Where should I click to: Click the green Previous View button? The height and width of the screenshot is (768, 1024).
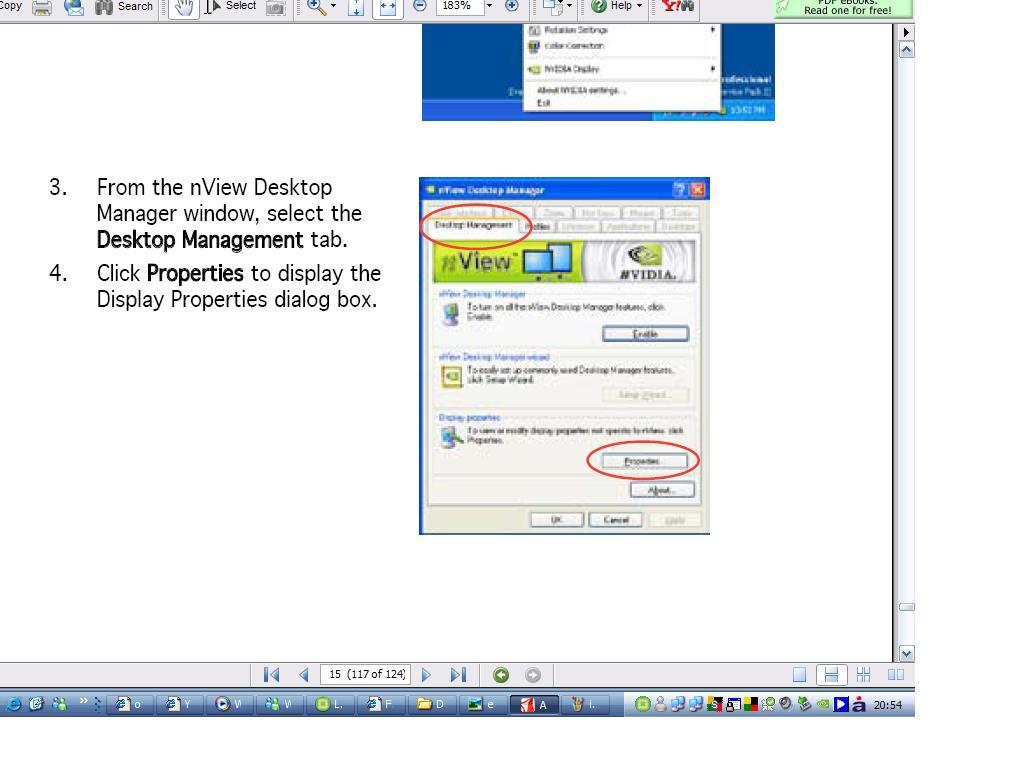(501, 675)
